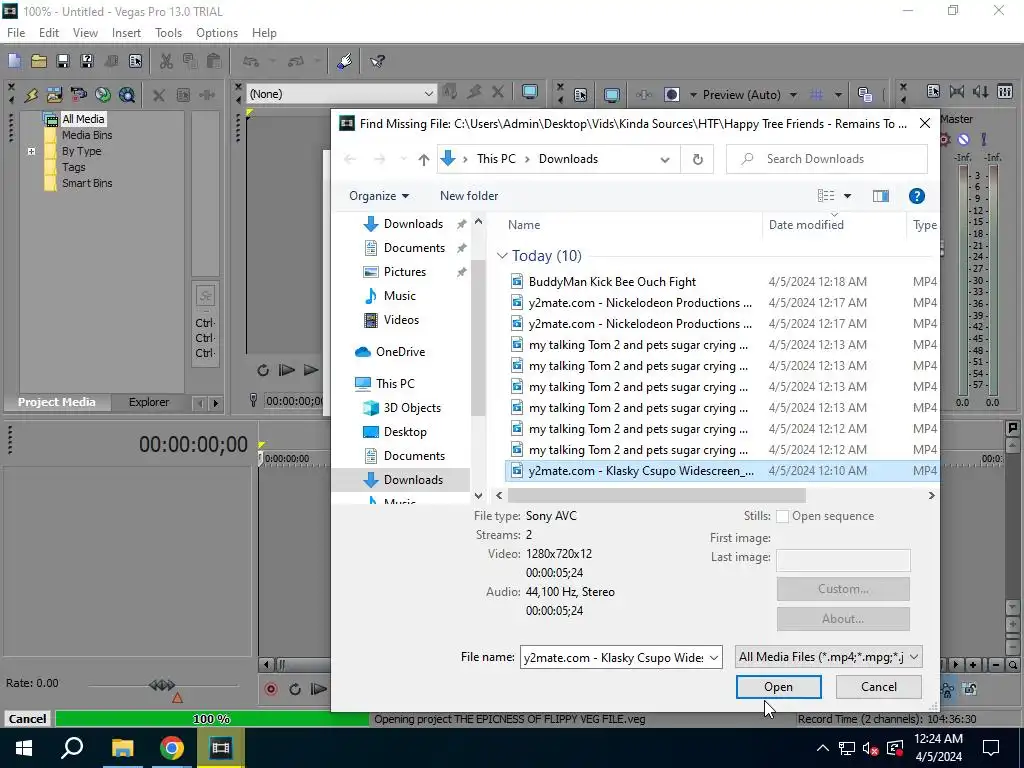Click the Cut scissors icon
The height and width of the screenshot is (768, 1024).
(166, 61)
